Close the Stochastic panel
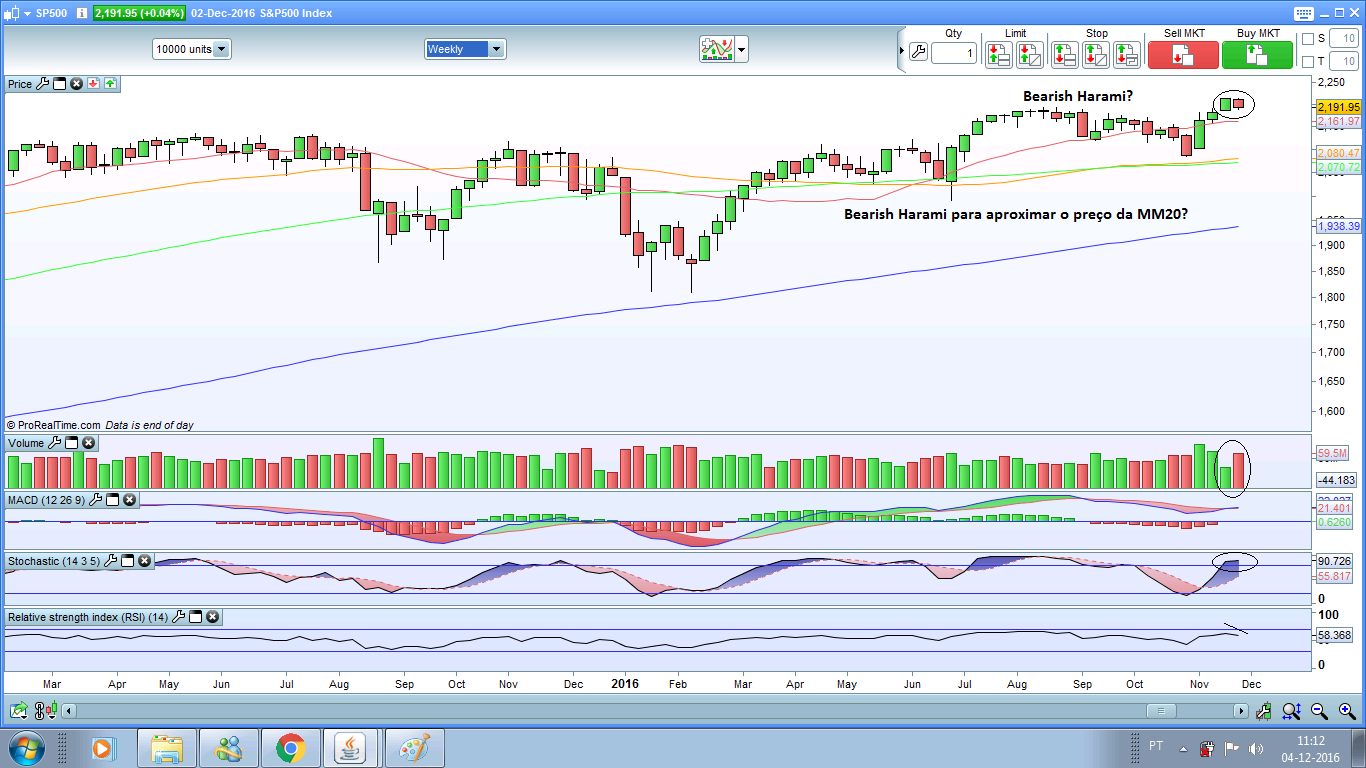Screen dimensions: 1366x768 point(145,561)
